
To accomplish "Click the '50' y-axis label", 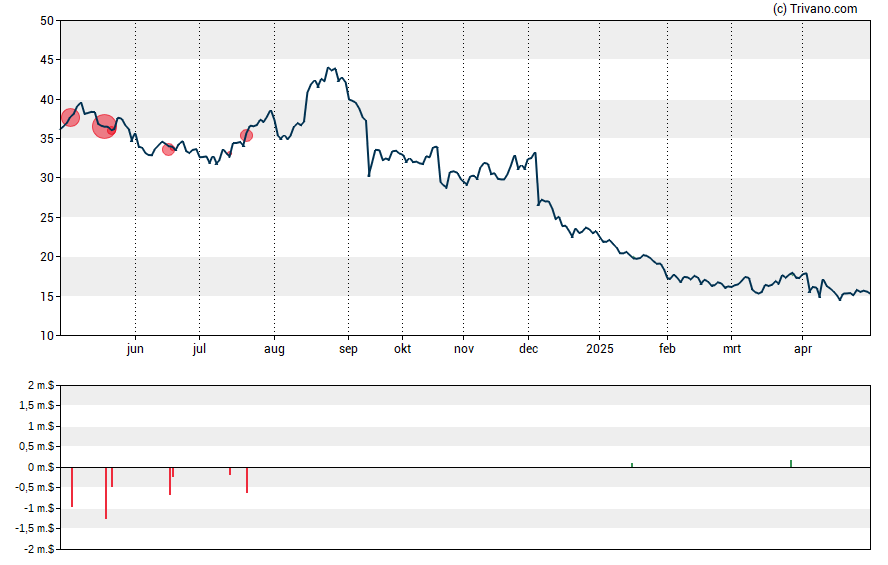I will click(x=47, y=21).
